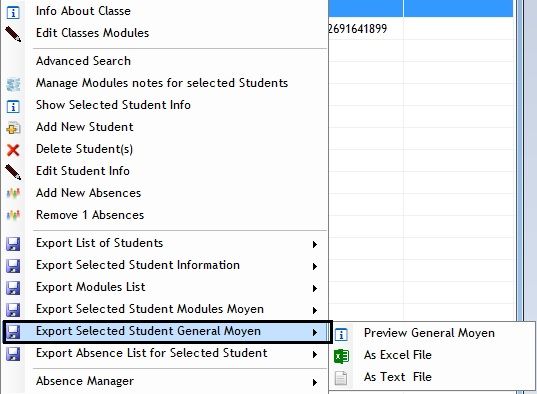The height and width of the screenshot is (394, 537).
Task: Click the Excel icon beside As Excel File
Action: (x=341, y=356)
